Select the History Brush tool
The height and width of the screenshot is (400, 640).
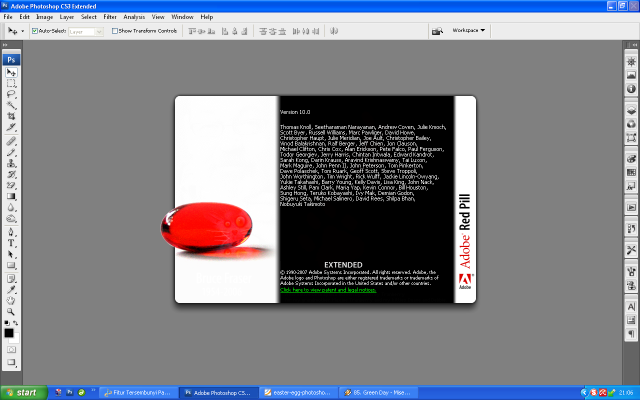pos(11,174)
